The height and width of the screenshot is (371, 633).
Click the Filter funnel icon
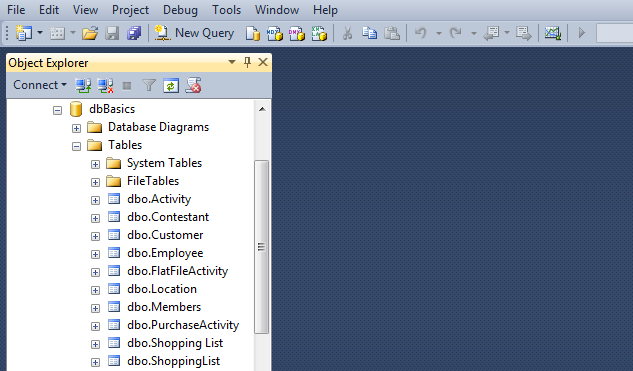point(149,86)
